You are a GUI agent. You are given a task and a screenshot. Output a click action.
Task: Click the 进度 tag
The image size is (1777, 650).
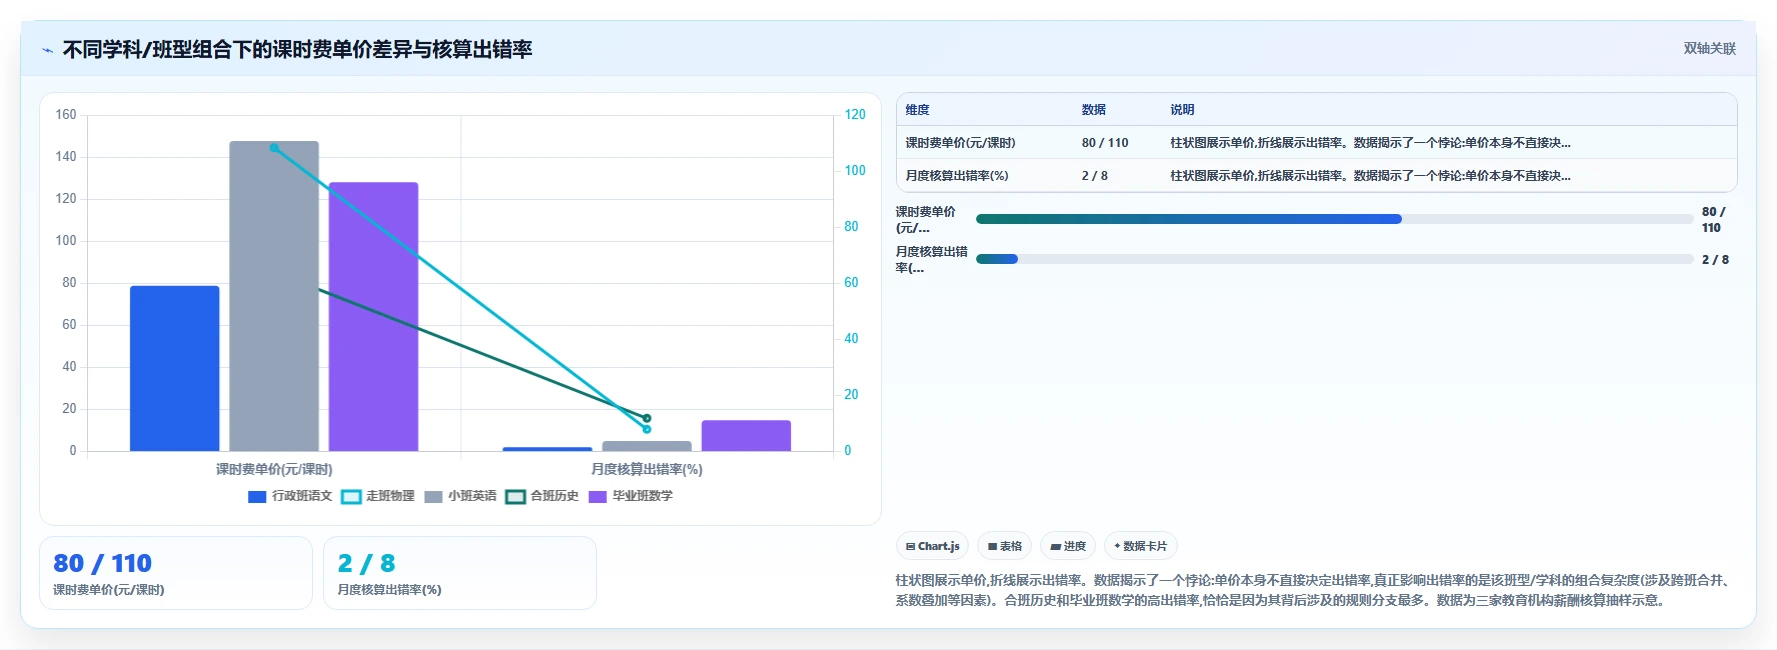coord(1068,546)
